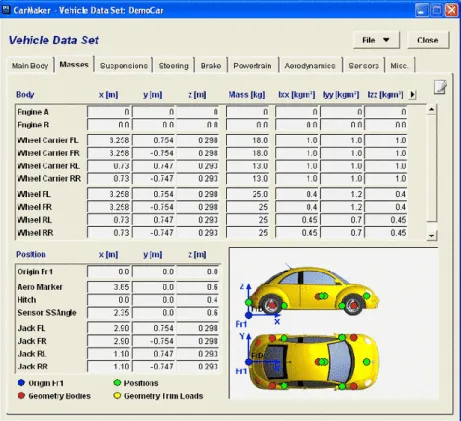Image resolution: width=461 pixels, height=421 pixels.
Task: Click the 'Sensor SSAngle' row label
Action: [x=47, y=313]
